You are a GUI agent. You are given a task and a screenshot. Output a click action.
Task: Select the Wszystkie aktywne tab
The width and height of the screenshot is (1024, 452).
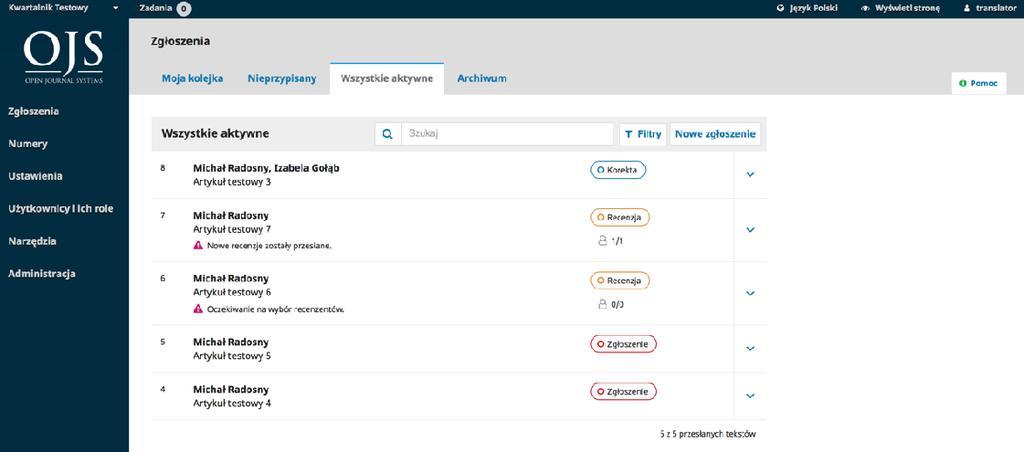[x=387, y=79]
